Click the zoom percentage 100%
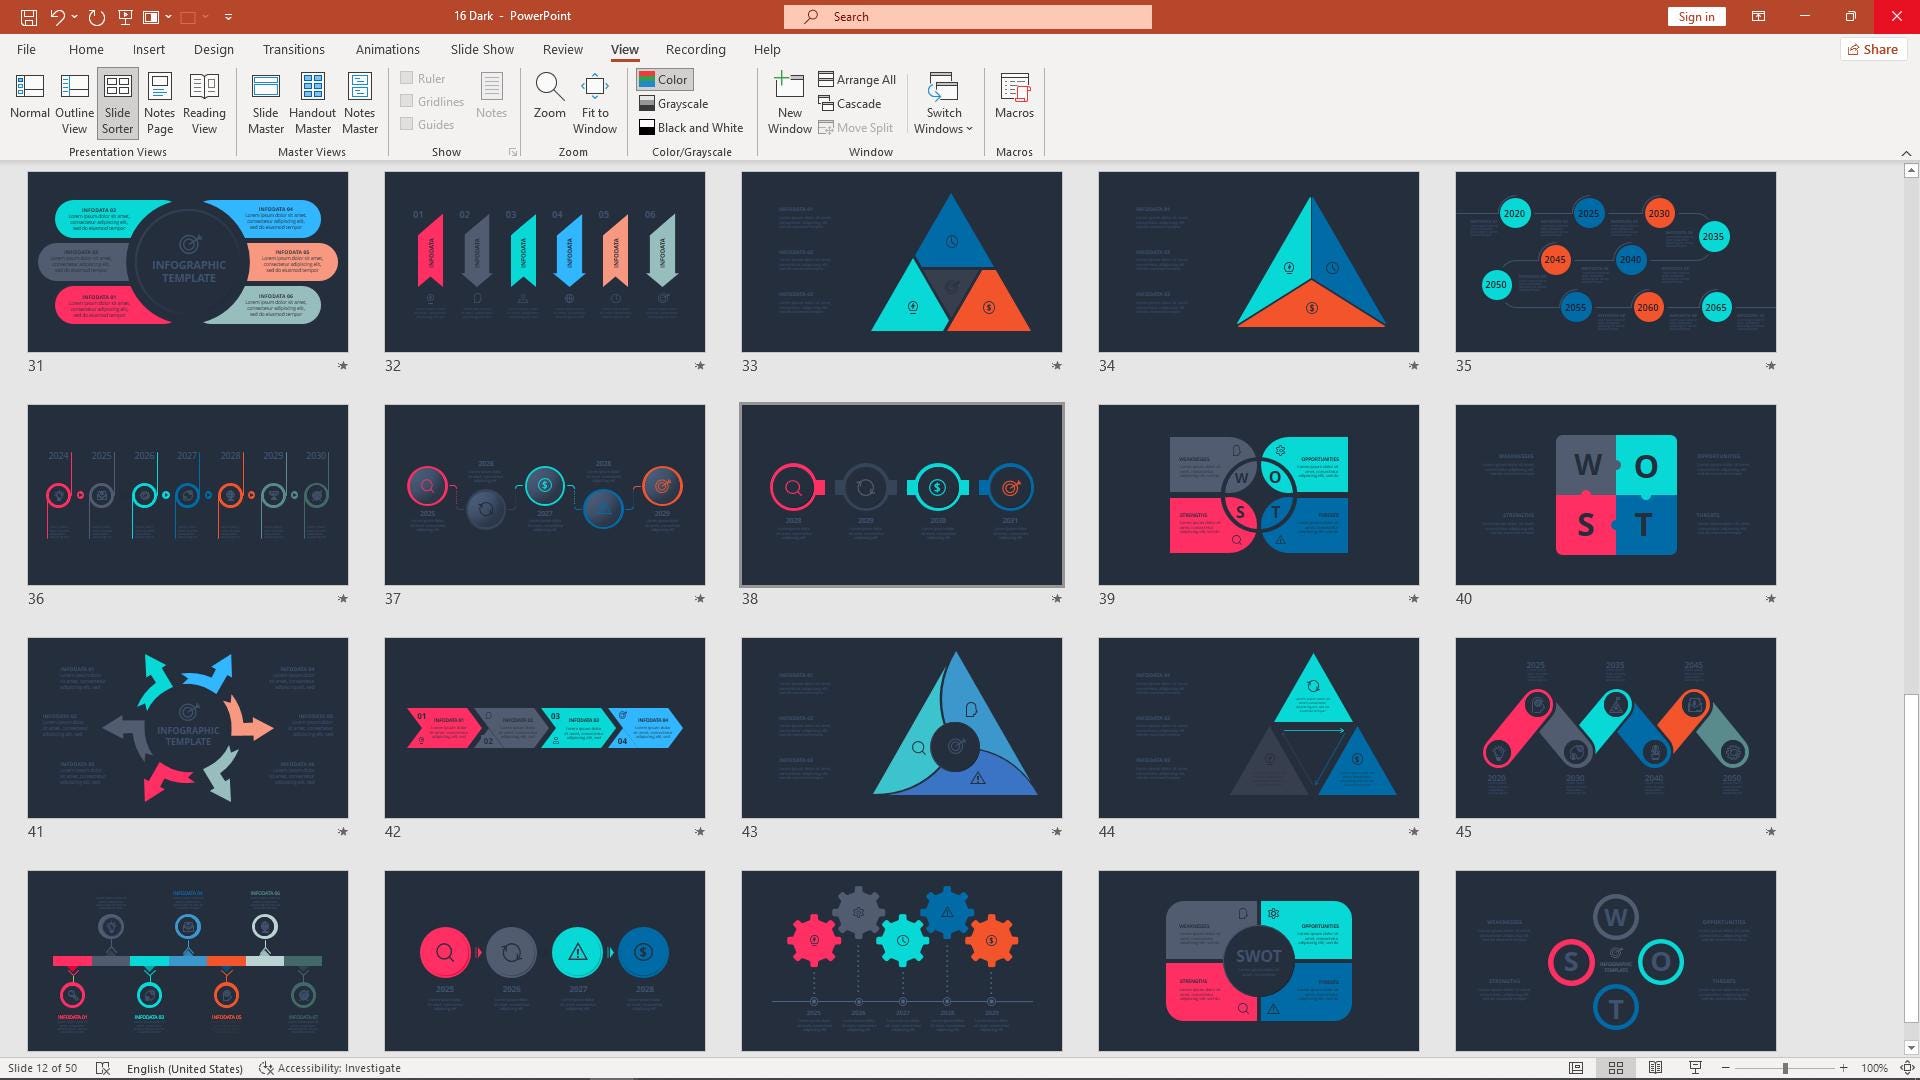1920x1080 pixels. tap(1874, 1068)
